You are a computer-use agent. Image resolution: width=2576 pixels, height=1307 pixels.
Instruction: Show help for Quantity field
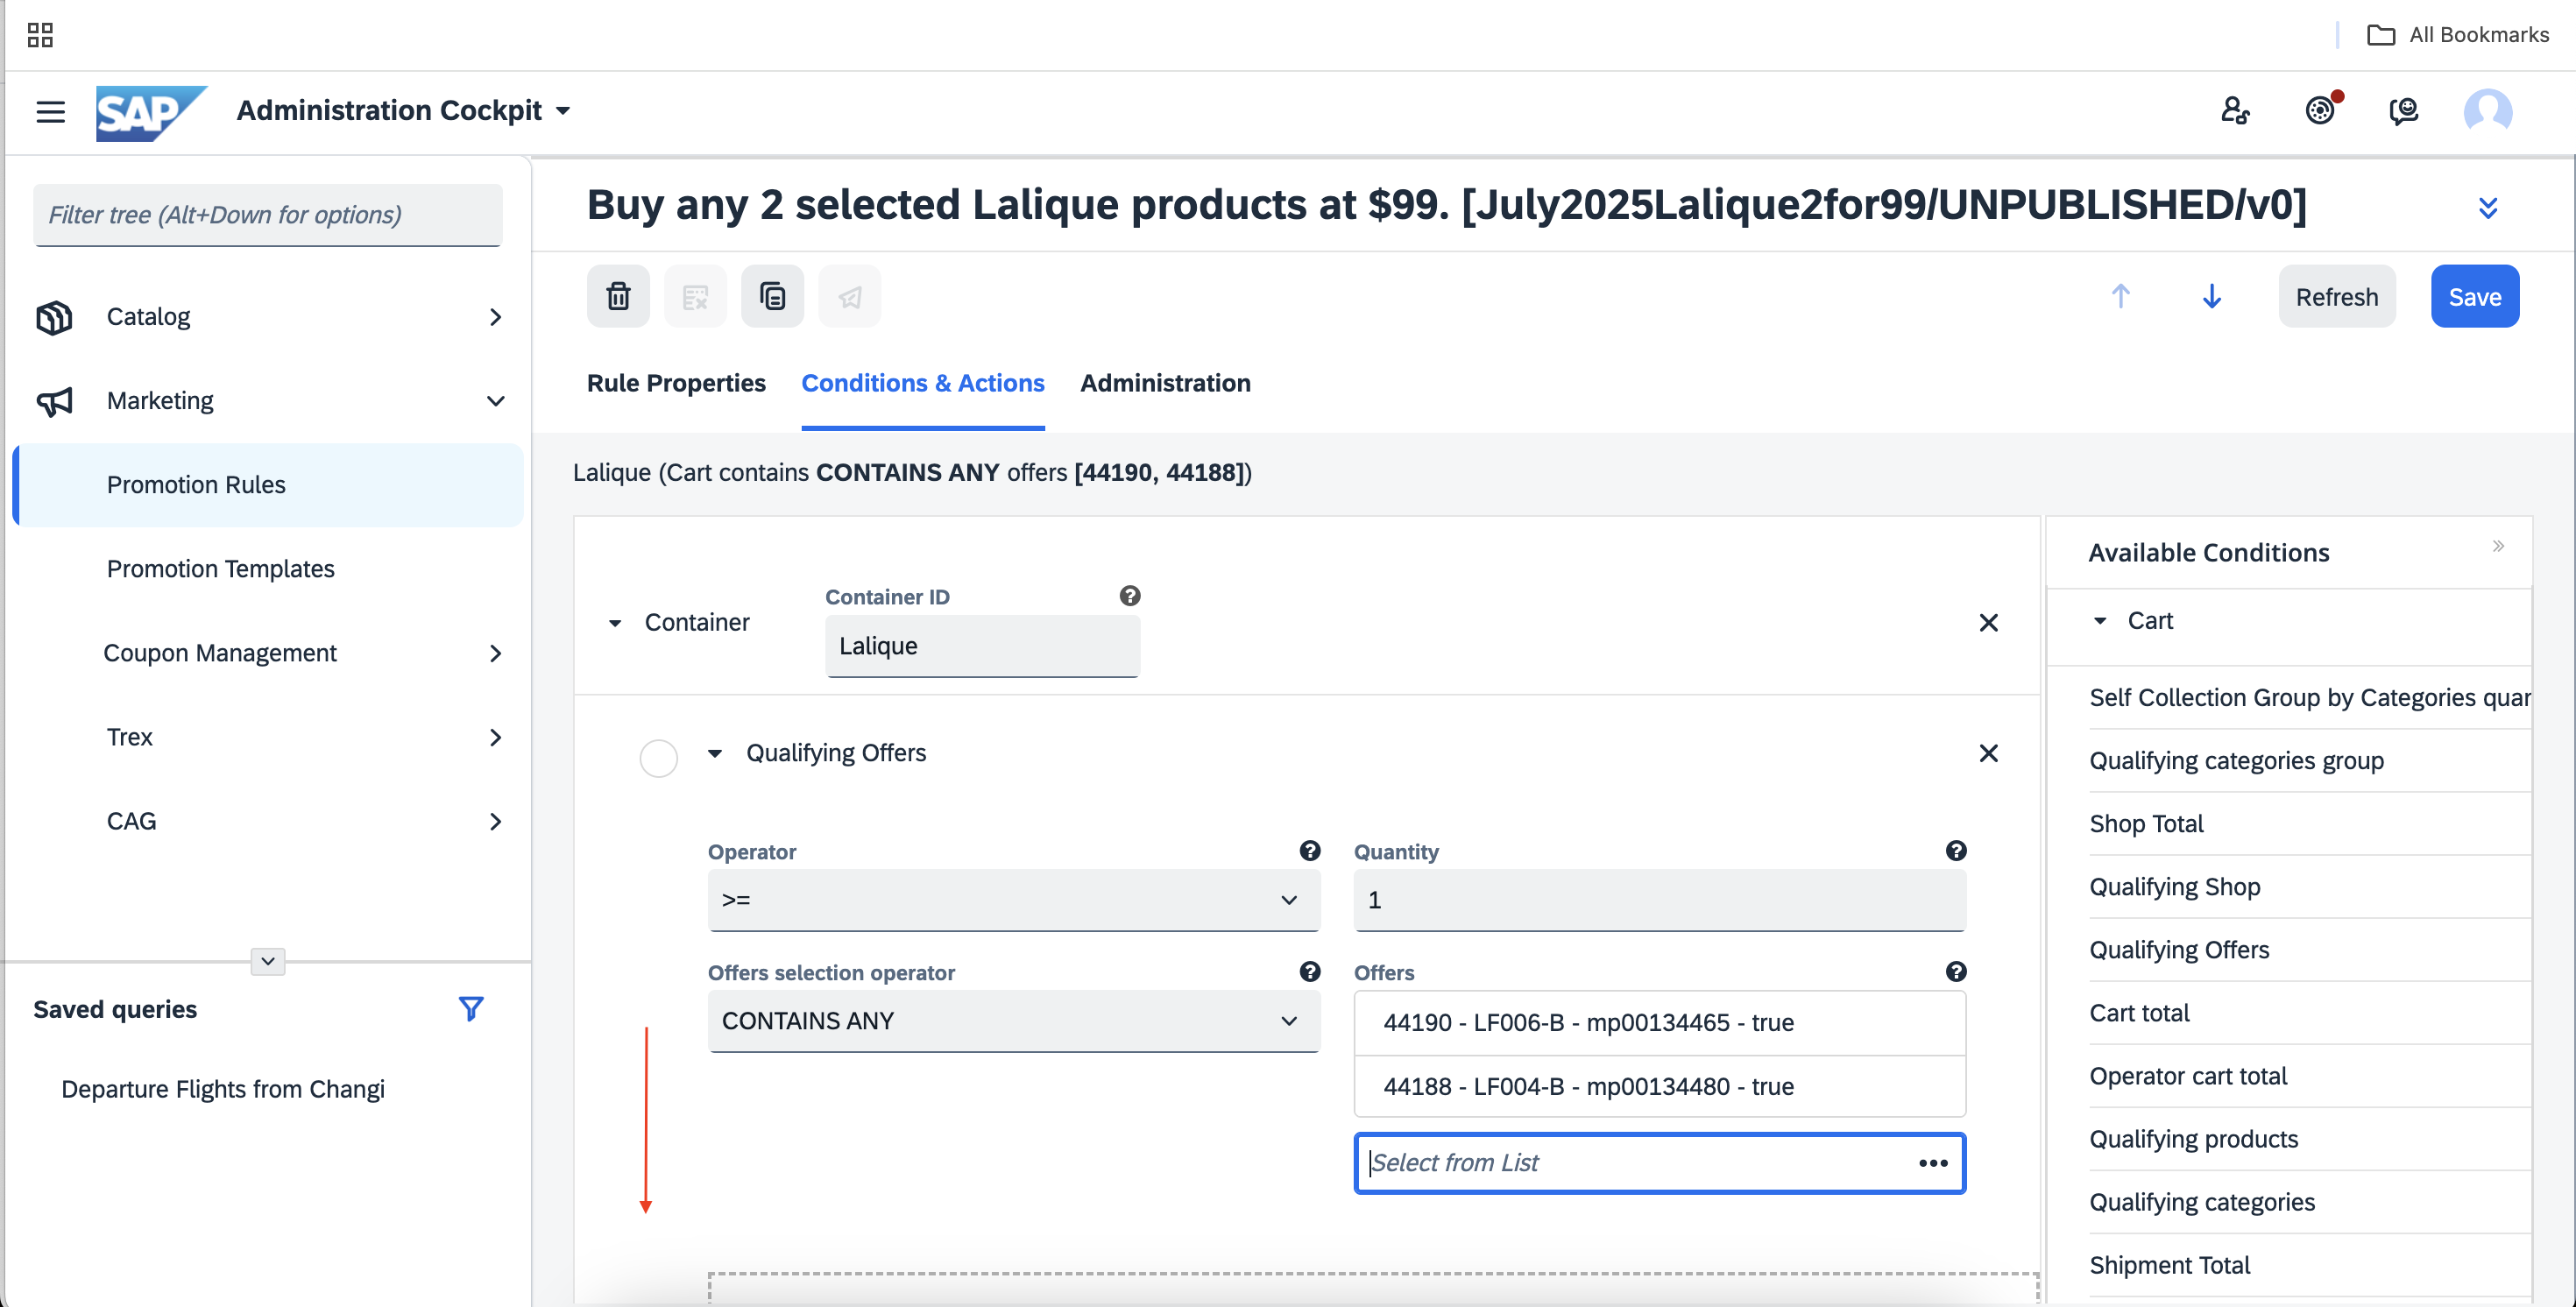coord(1956,851)
